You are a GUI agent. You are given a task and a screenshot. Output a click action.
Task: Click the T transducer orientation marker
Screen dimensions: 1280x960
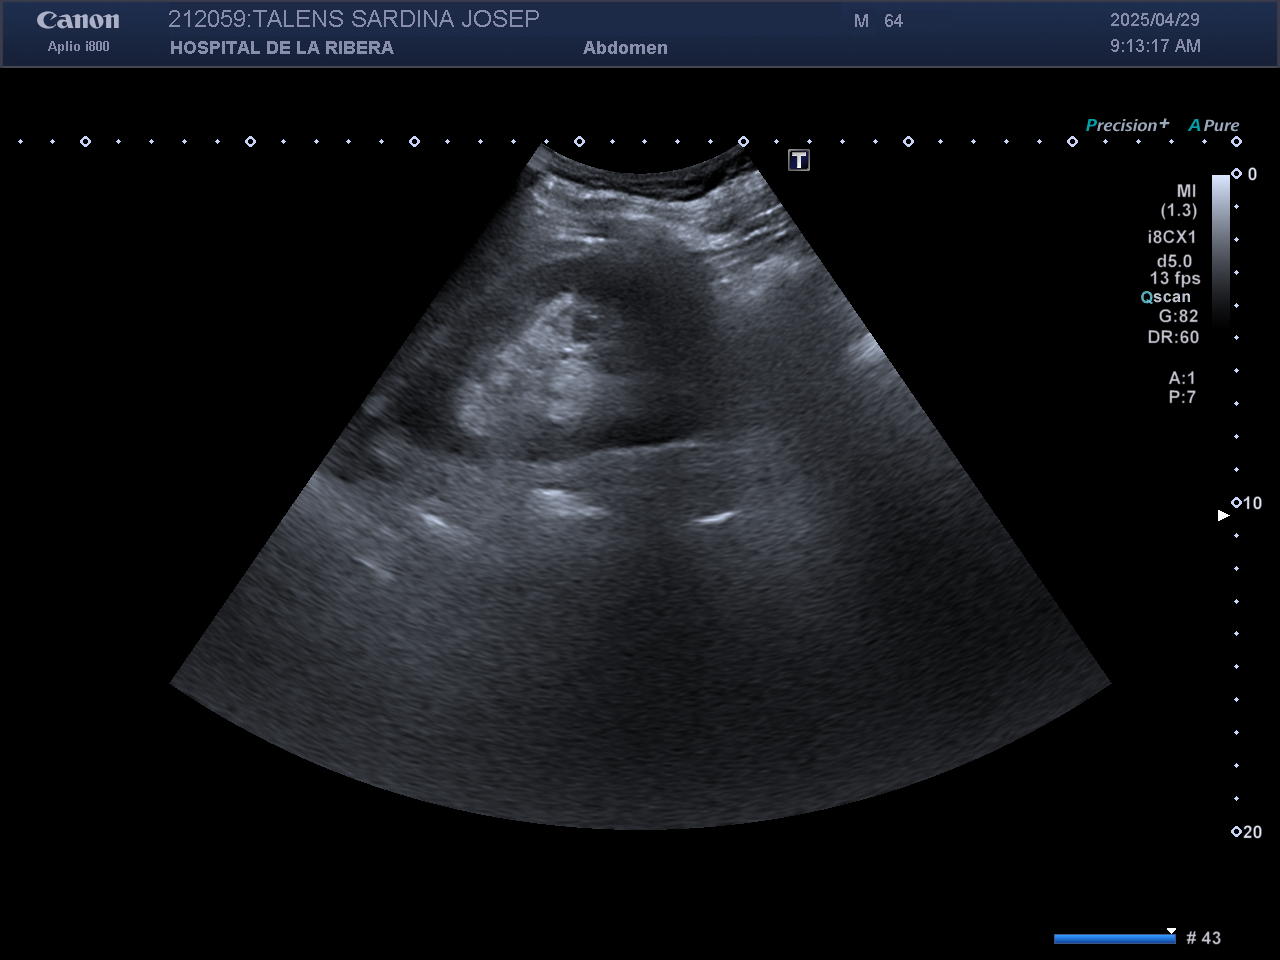click(x=798, y=160)
